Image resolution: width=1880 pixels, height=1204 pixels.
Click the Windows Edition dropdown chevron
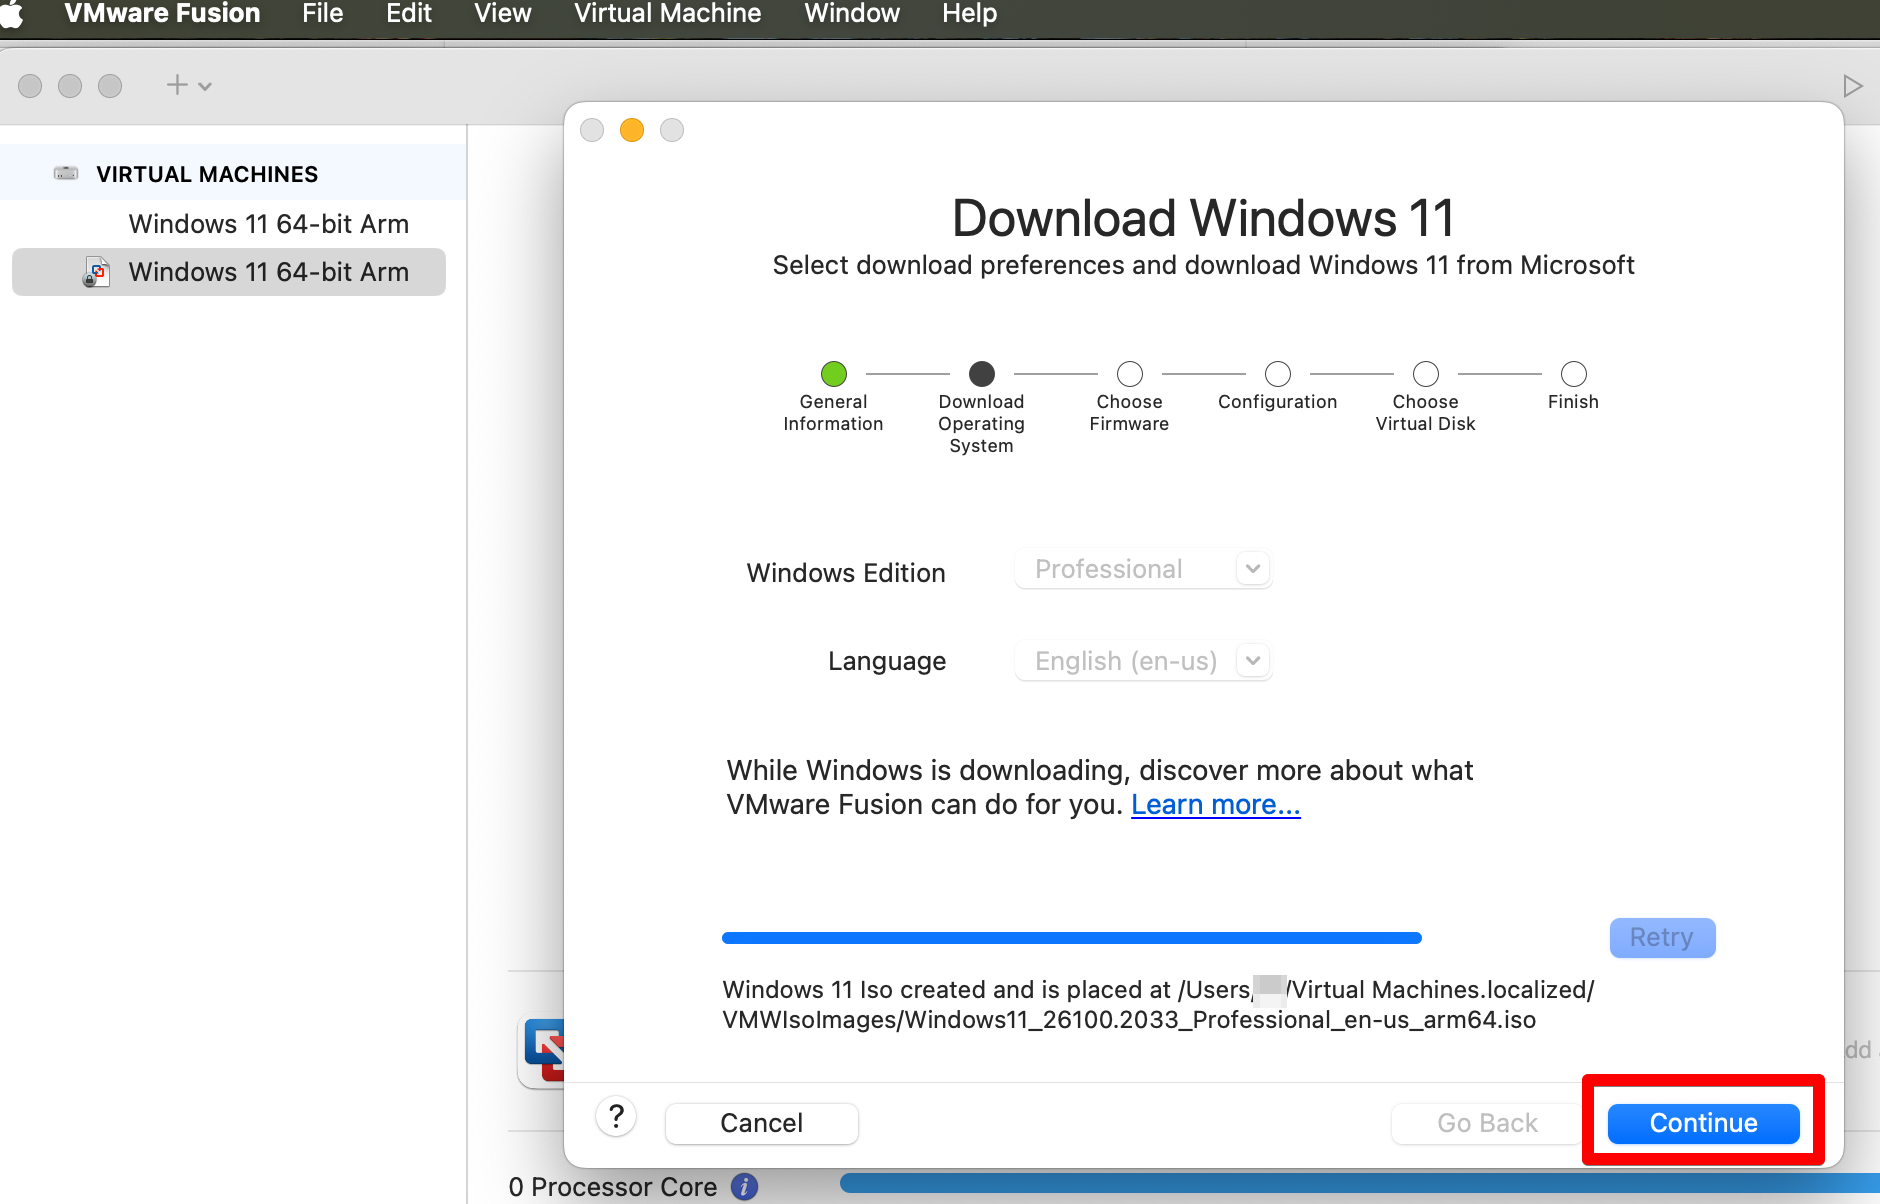(x=1253, y=569)
